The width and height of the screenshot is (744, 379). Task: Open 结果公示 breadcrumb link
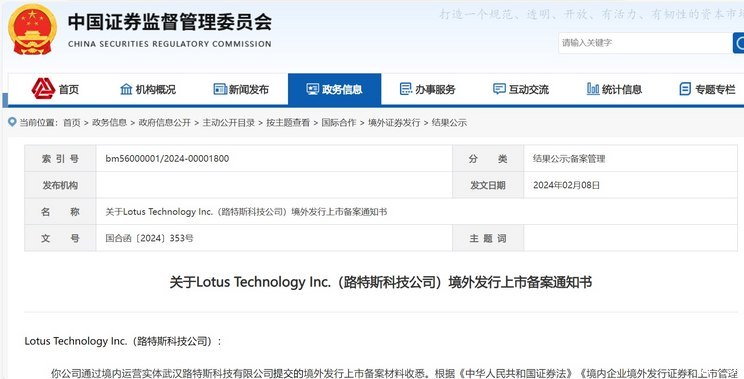point(449,123)
